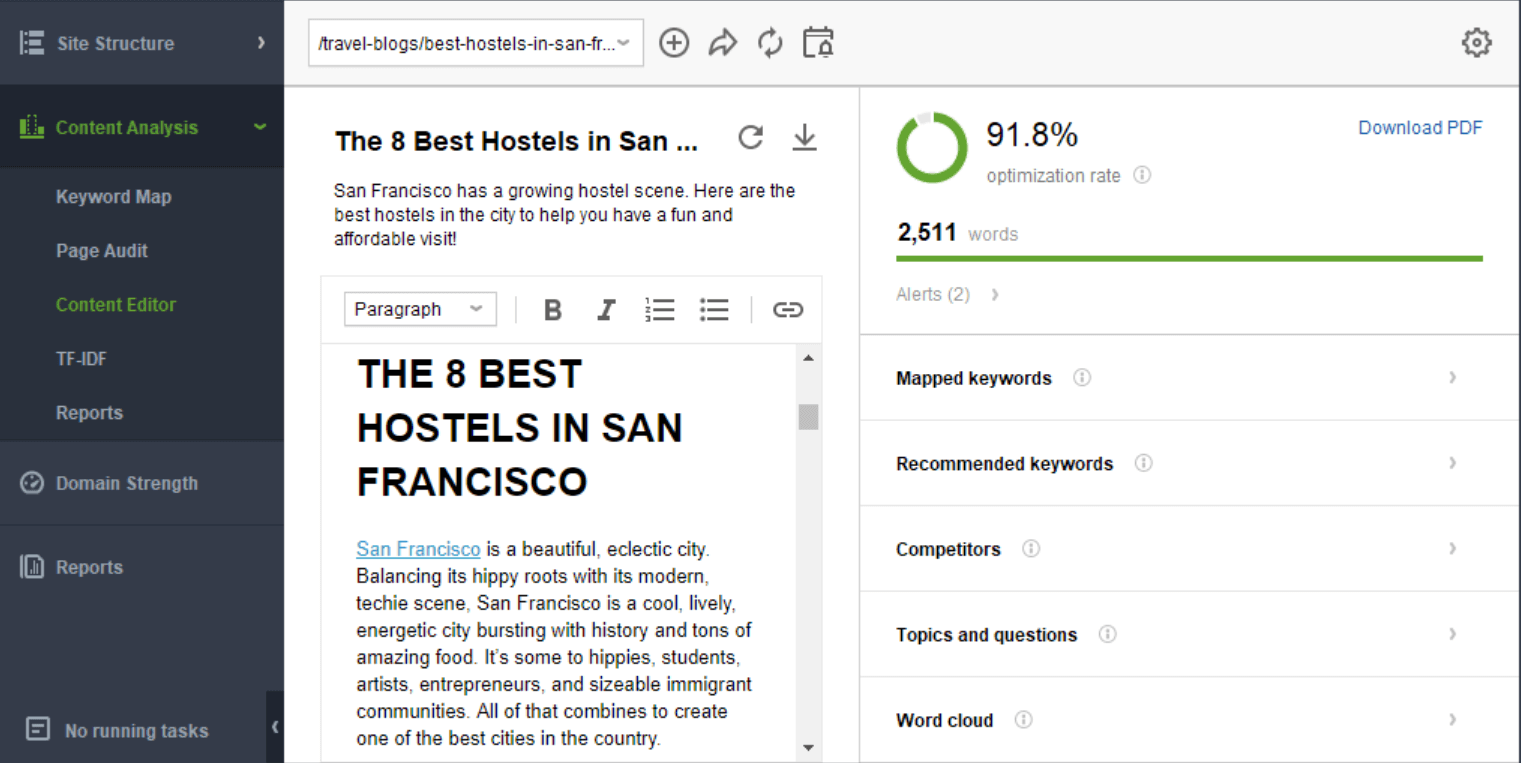Open Keyword Map in the sidebar

[114, 197]
